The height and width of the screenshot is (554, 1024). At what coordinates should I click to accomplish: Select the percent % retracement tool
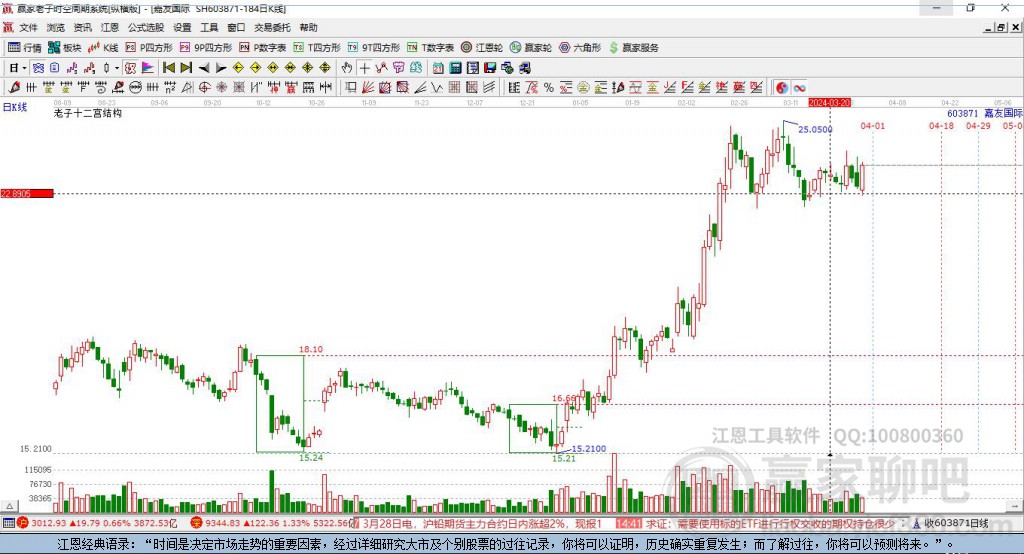(549, 88)
